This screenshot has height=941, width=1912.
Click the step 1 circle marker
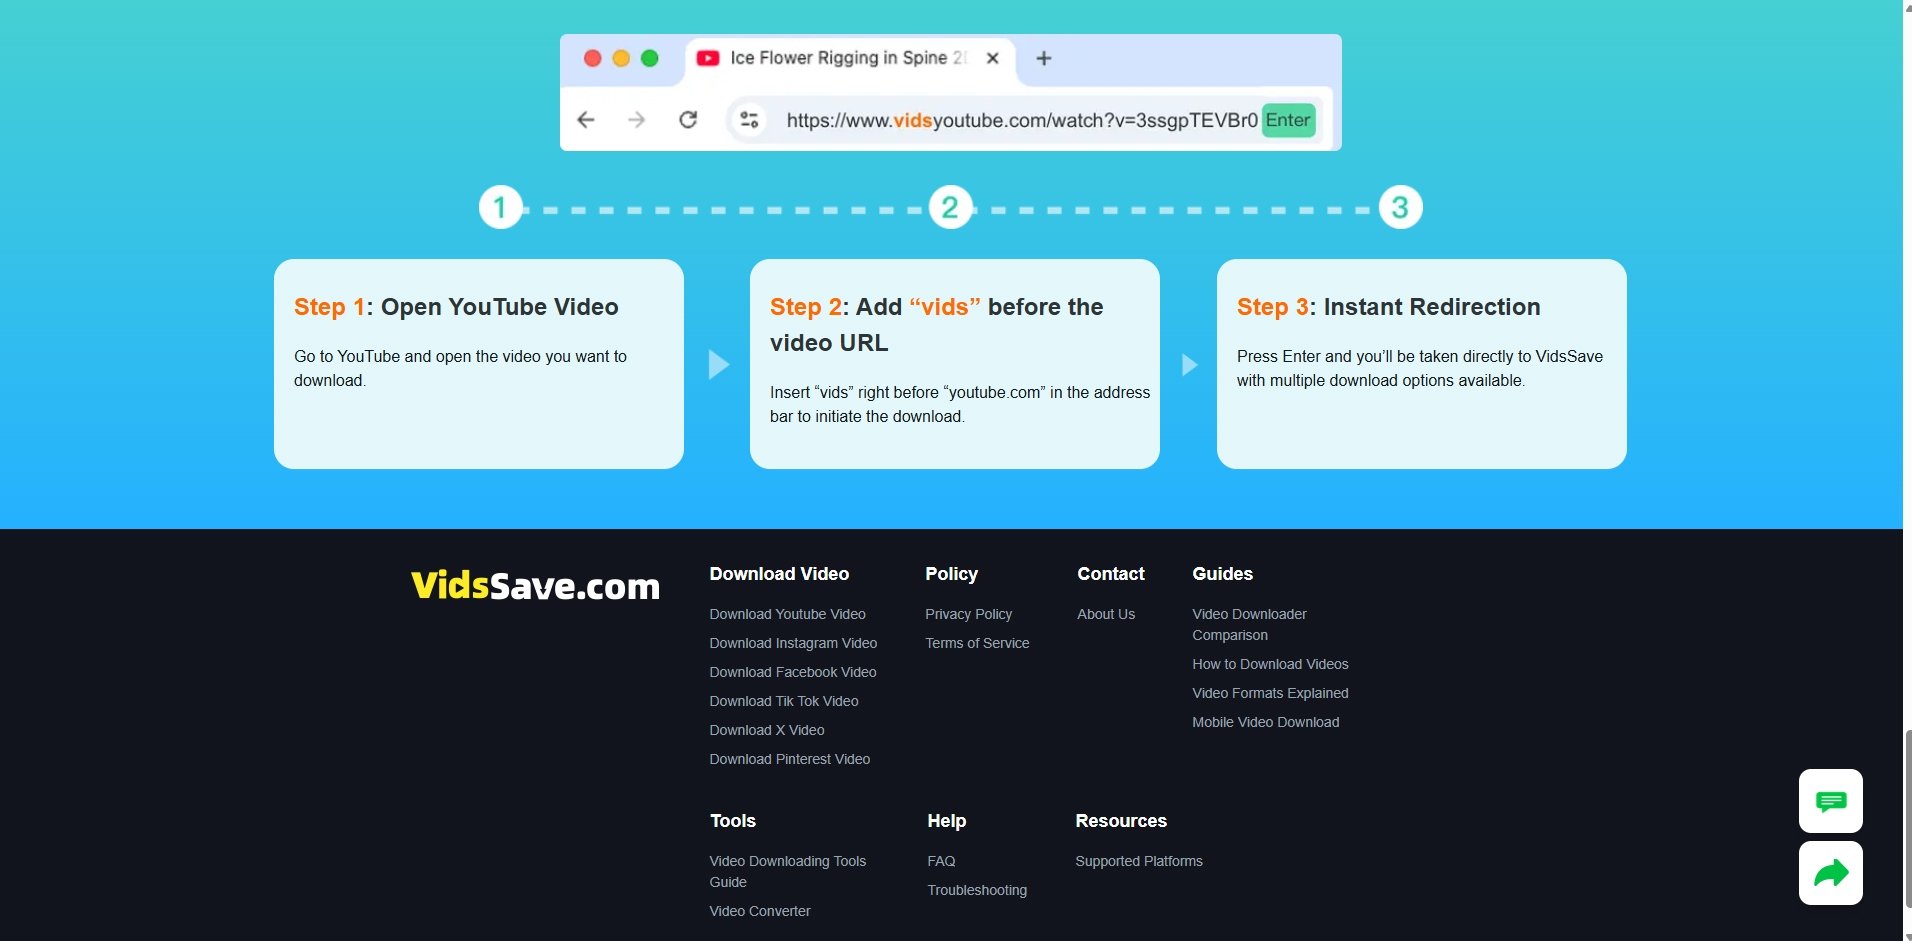[500, 208]
